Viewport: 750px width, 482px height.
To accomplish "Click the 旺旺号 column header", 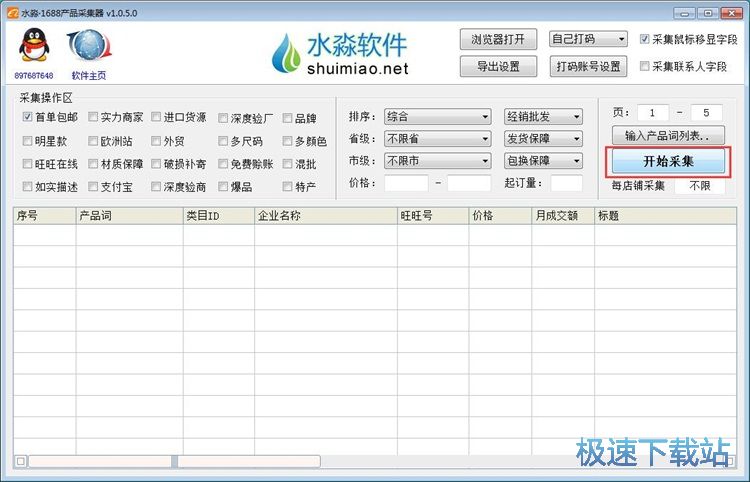I will coord(433,216).
